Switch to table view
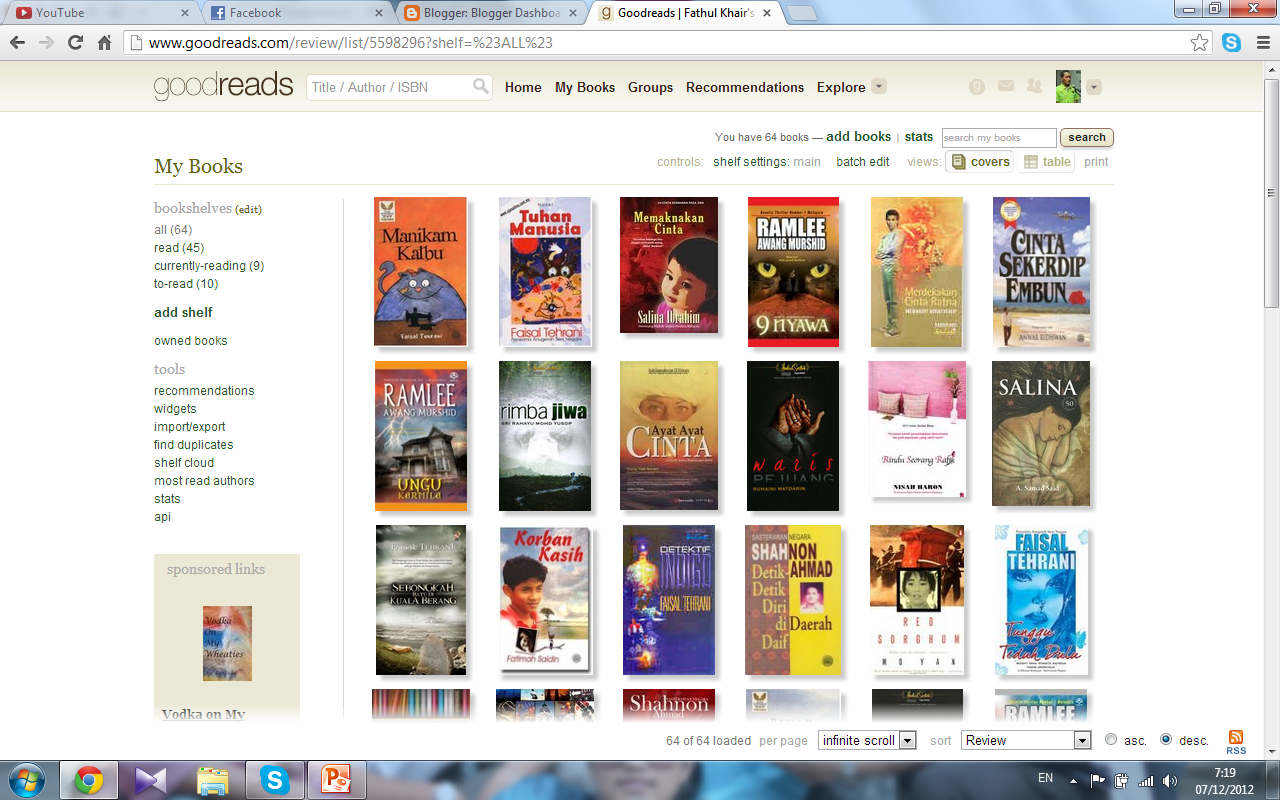1280x800 pixels. [x=1047, y=162]
